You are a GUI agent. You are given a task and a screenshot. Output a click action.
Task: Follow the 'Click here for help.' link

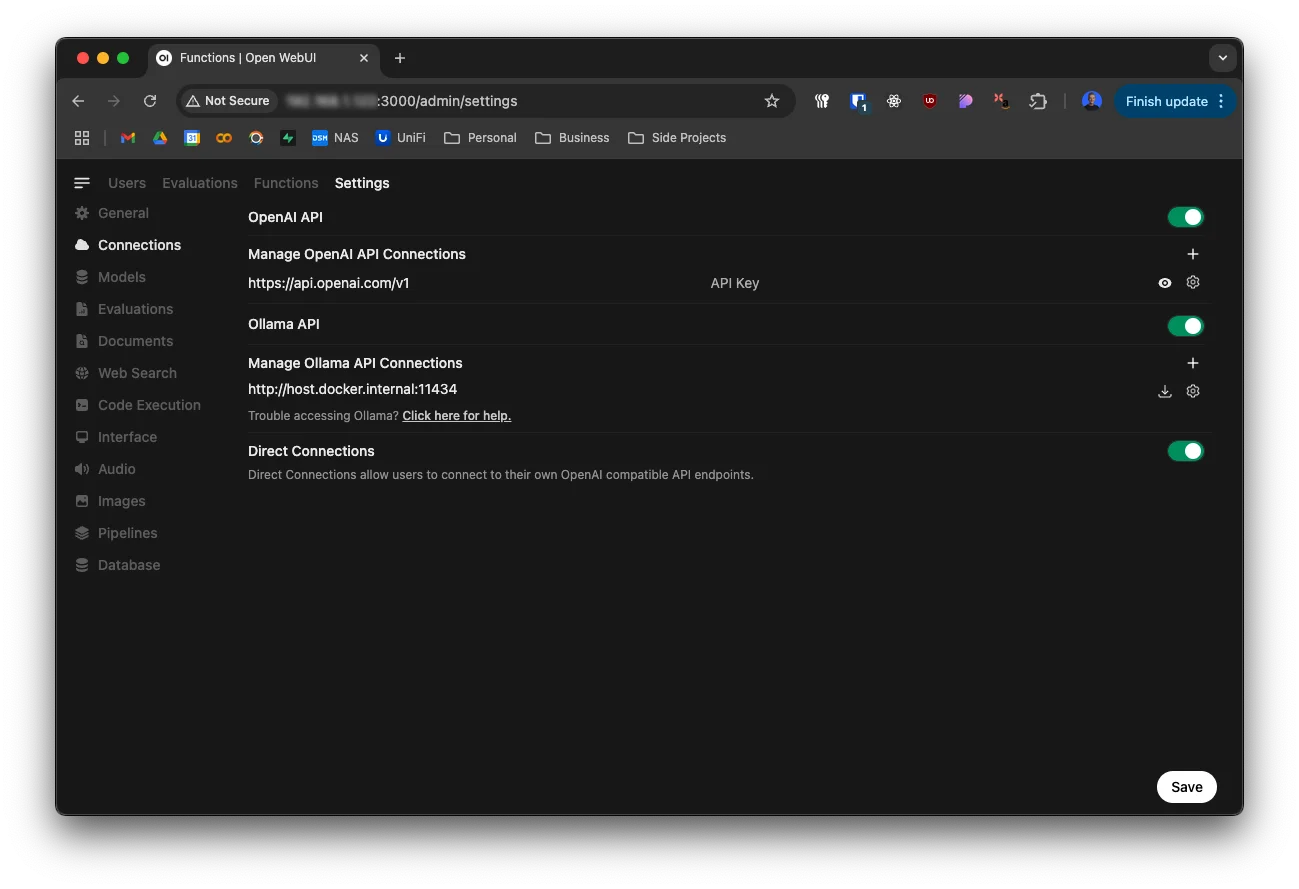tap(457, 416)
